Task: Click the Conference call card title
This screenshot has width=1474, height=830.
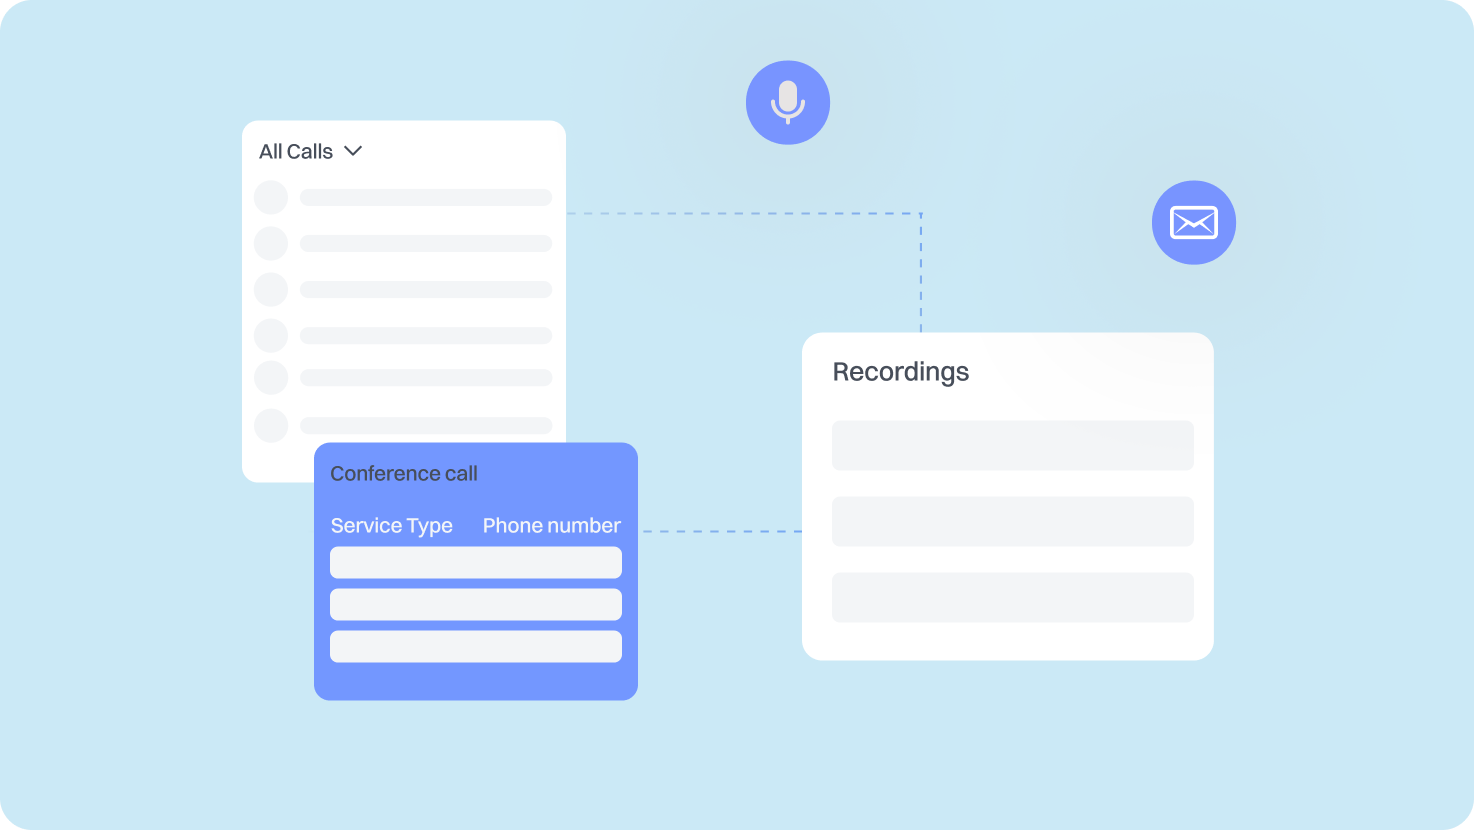Action: pos(404,473)
